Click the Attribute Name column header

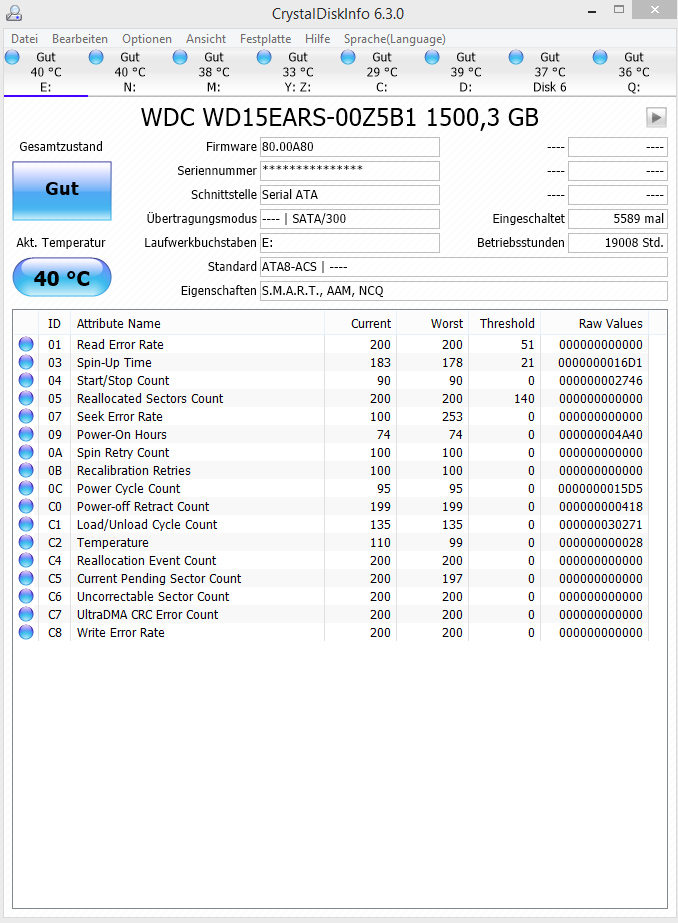(x=197, y=323)
